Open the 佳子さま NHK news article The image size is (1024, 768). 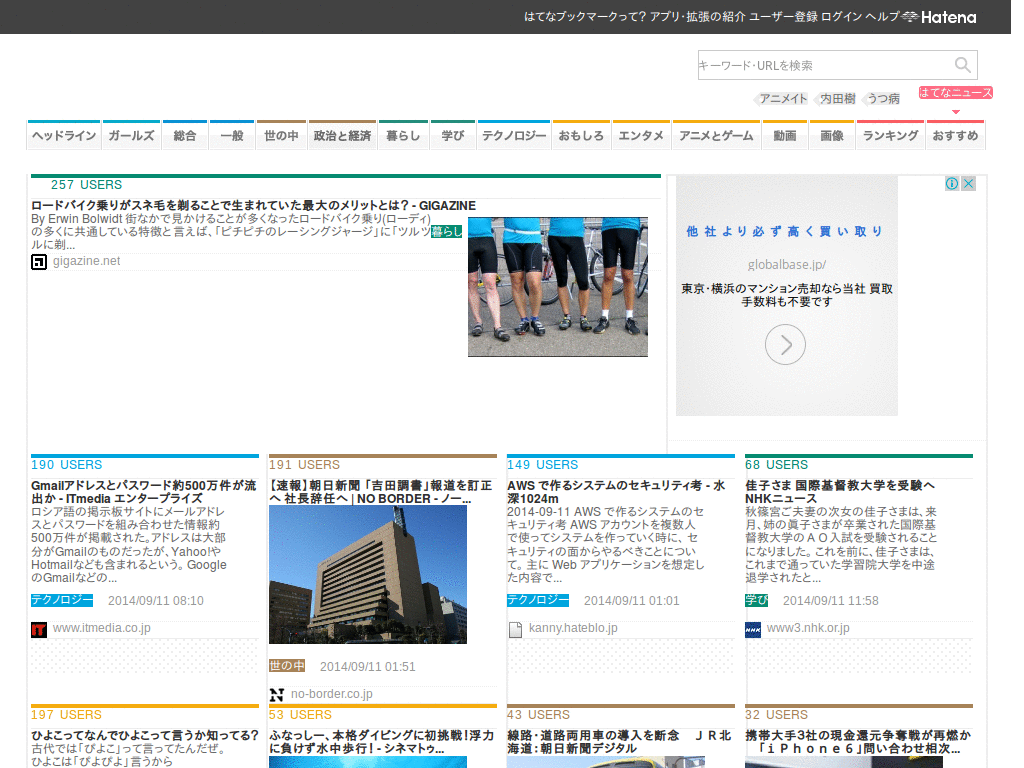840,492
